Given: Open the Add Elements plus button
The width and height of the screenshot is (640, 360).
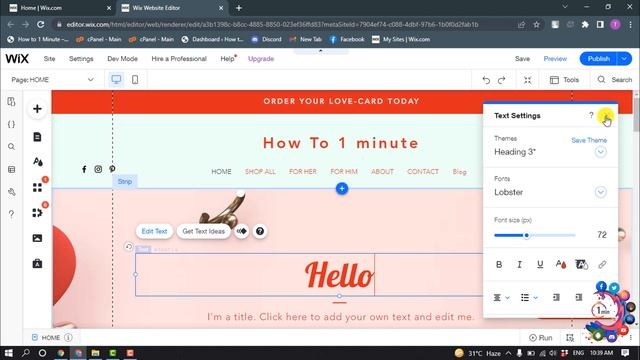Looking at the screenshot, I should coord(37,109).
